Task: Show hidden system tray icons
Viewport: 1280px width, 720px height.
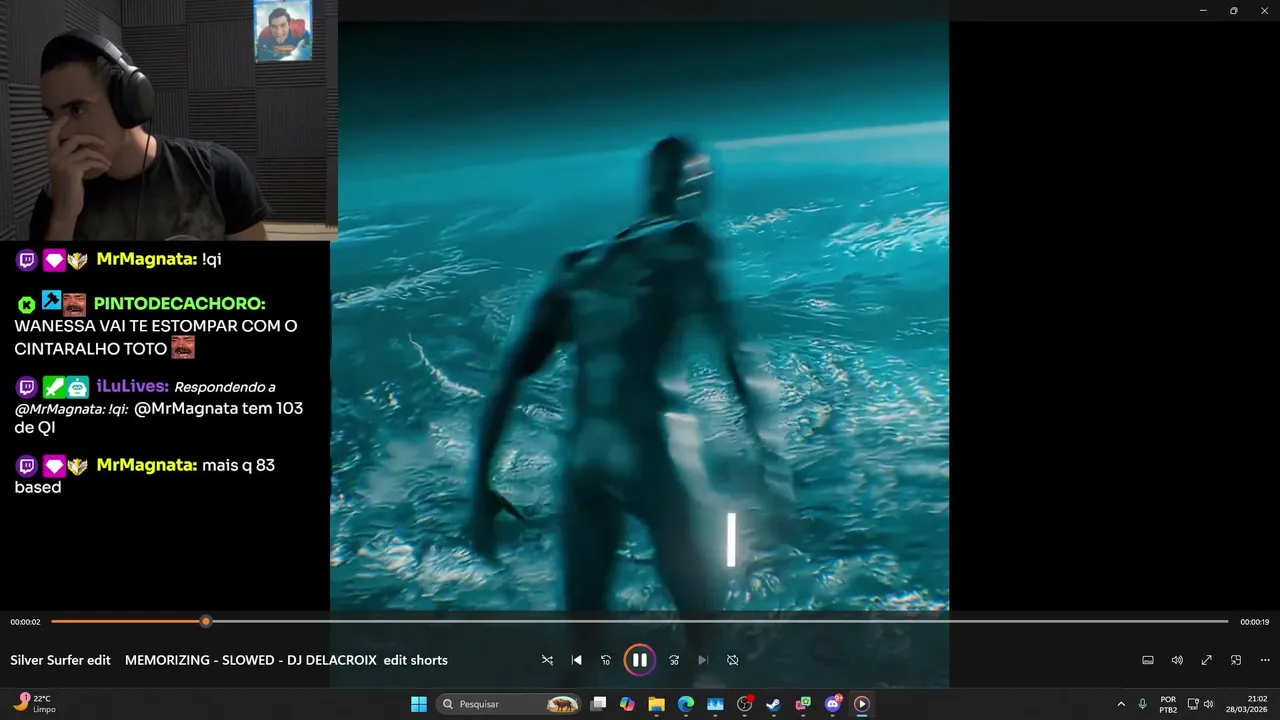Action: tap(1121, 704)
